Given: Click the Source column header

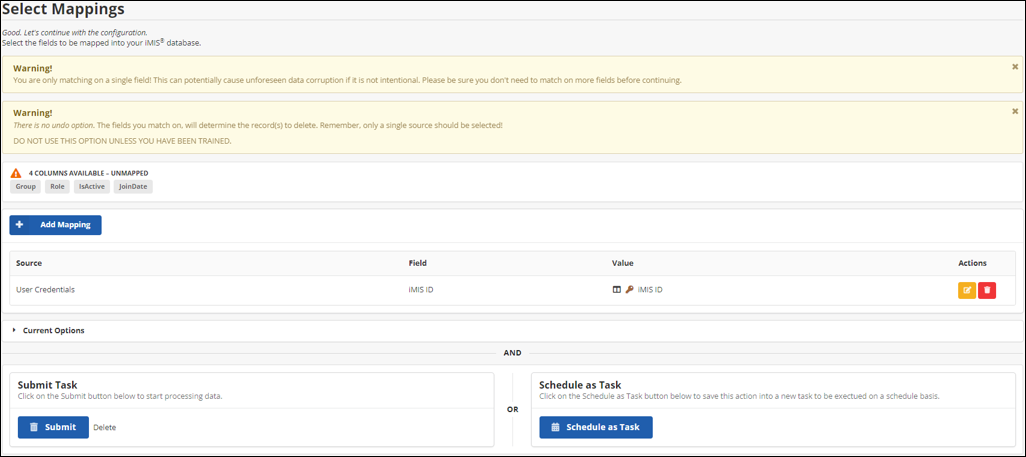Looking at the screenshot, I should 29,263.
